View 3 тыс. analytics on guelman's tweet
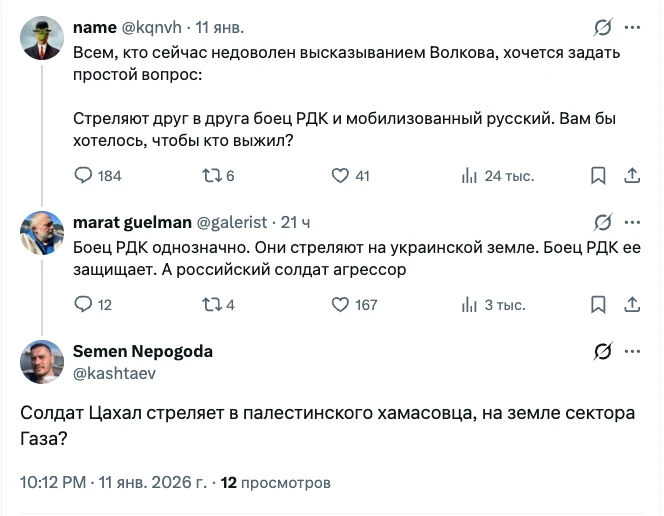Image resolution: width=664 pixels, height=516 pixels. [469, 305]
